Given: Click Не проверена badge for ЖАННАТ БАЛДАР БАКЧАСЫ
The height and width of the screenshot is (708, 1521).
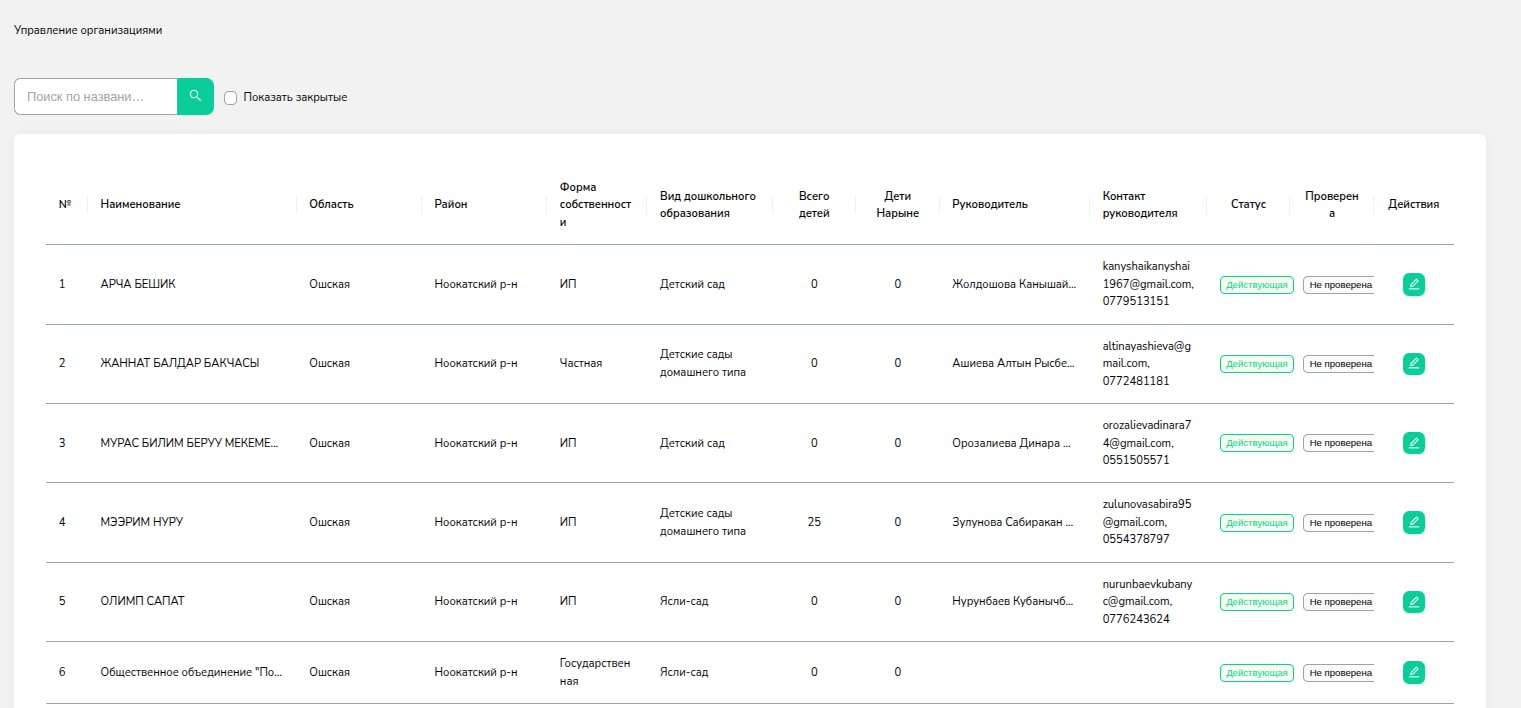Looking at the screenshot, I should [x=1338, y=364].
